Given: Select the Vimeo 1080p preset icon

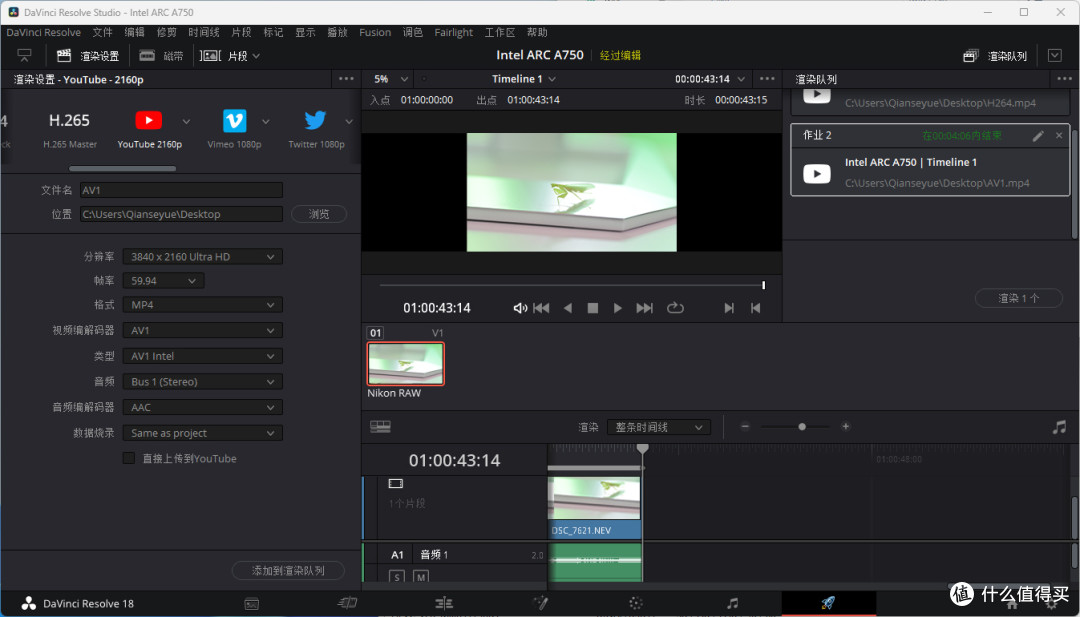Looking at the screenshot, I should pyautogui.click(x=234, y=121).
